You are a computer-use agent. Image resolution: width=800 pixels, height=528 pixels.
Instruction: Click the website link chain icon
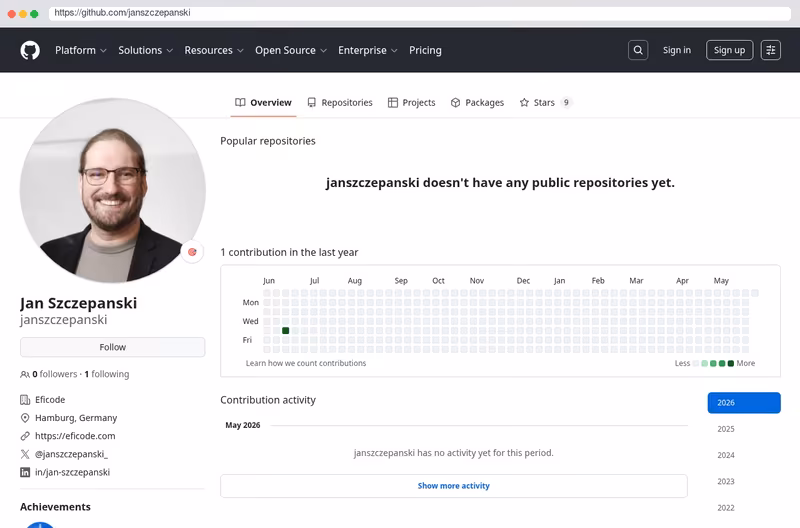[x=24, y=436]
